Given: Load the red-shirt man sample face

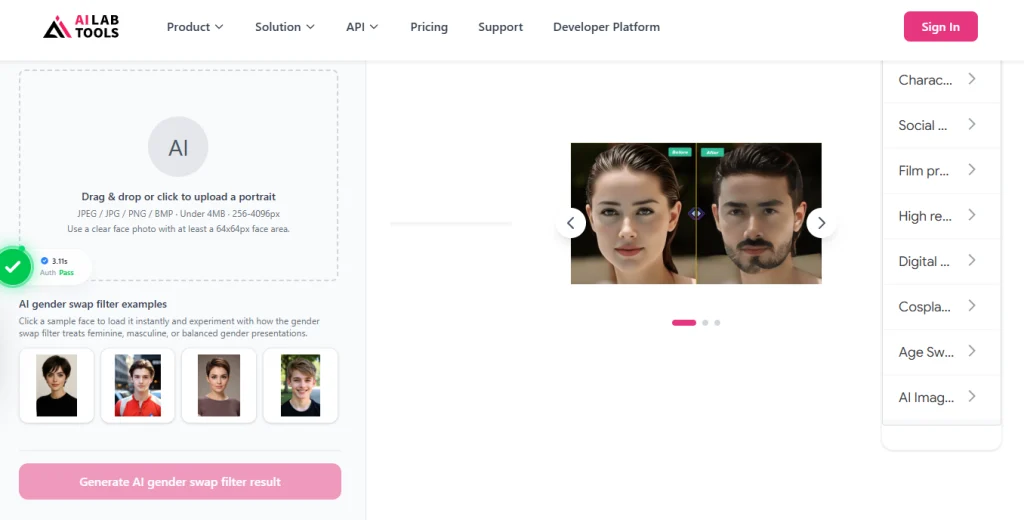Looking at the screenshot, I should (x=138, y=385).
